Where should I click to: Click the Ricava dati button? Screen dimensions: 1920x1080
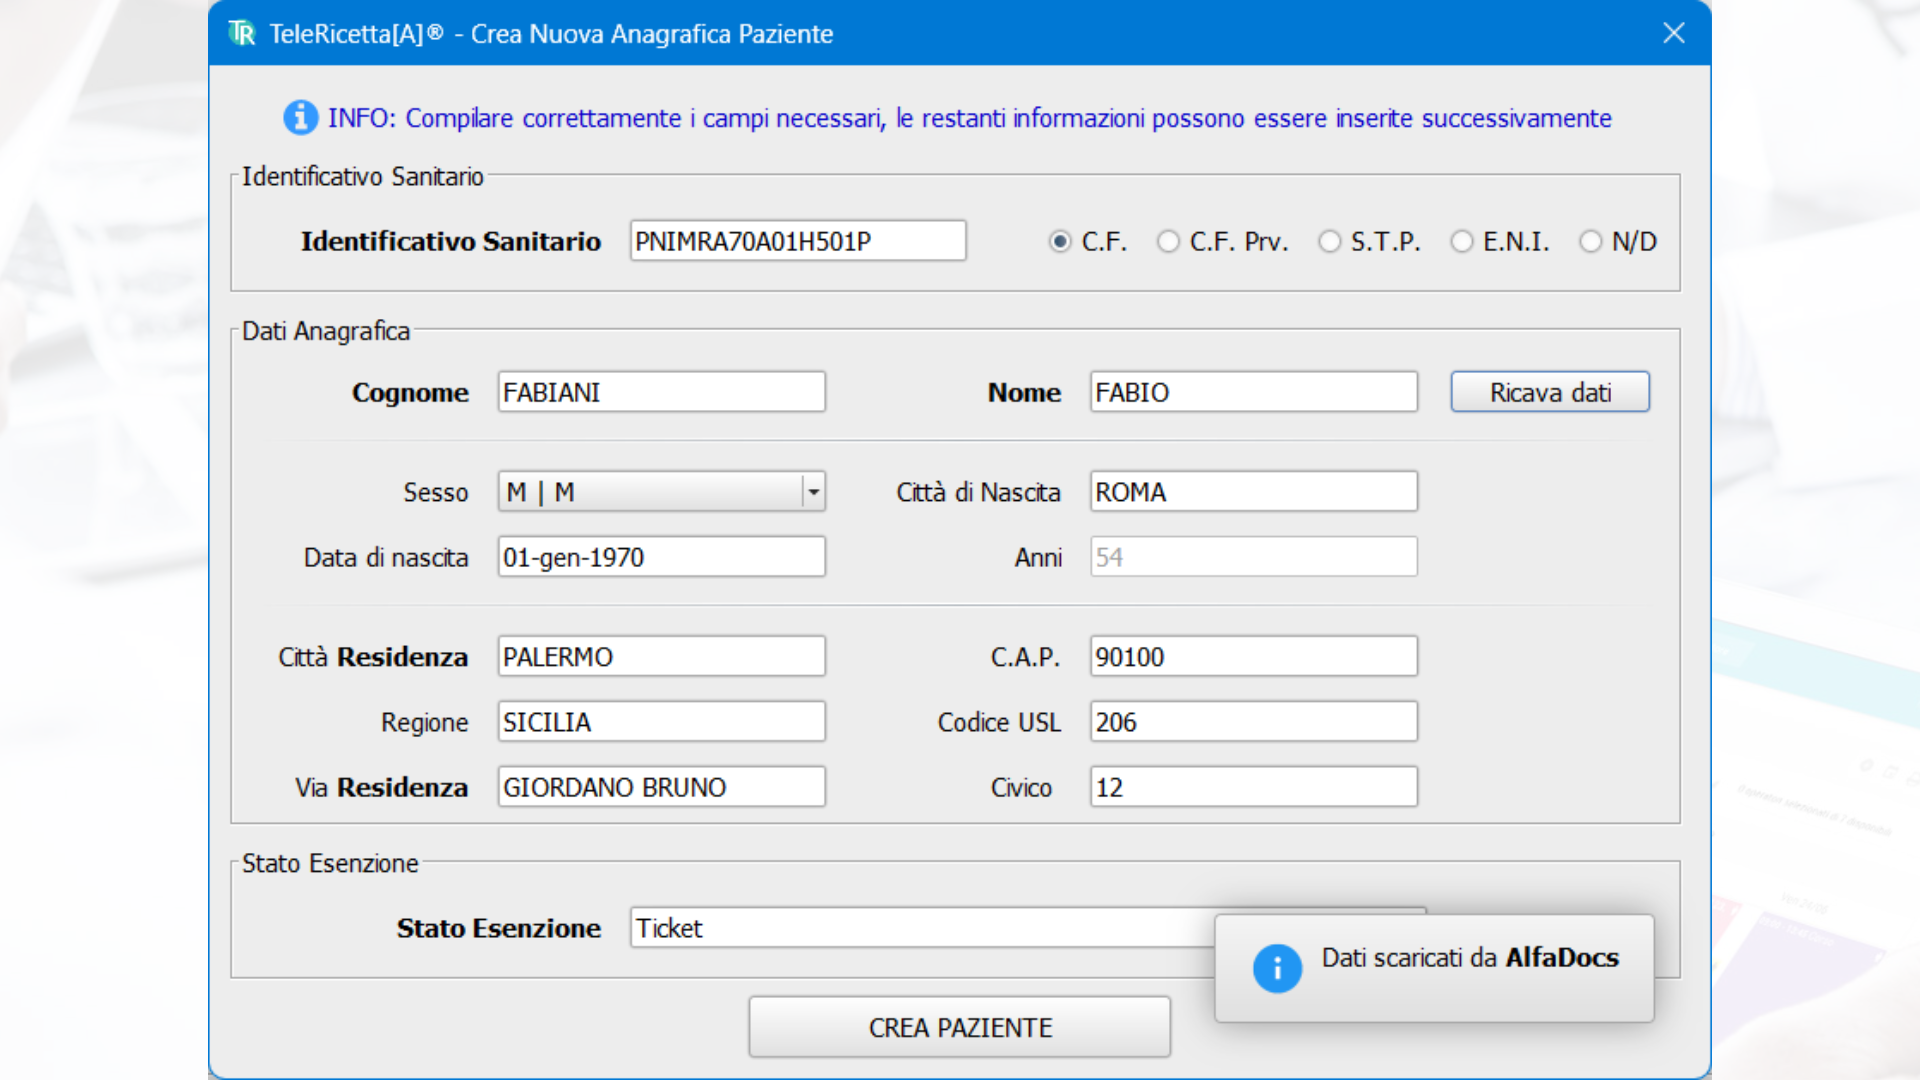click(1550, 392)
